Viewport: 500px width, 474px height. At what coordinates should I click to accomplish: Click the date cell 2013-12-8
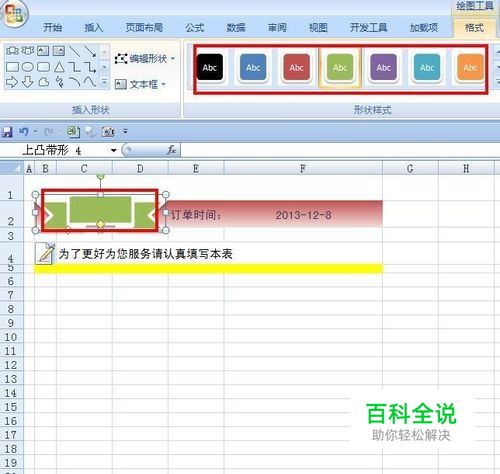(303, 215)
